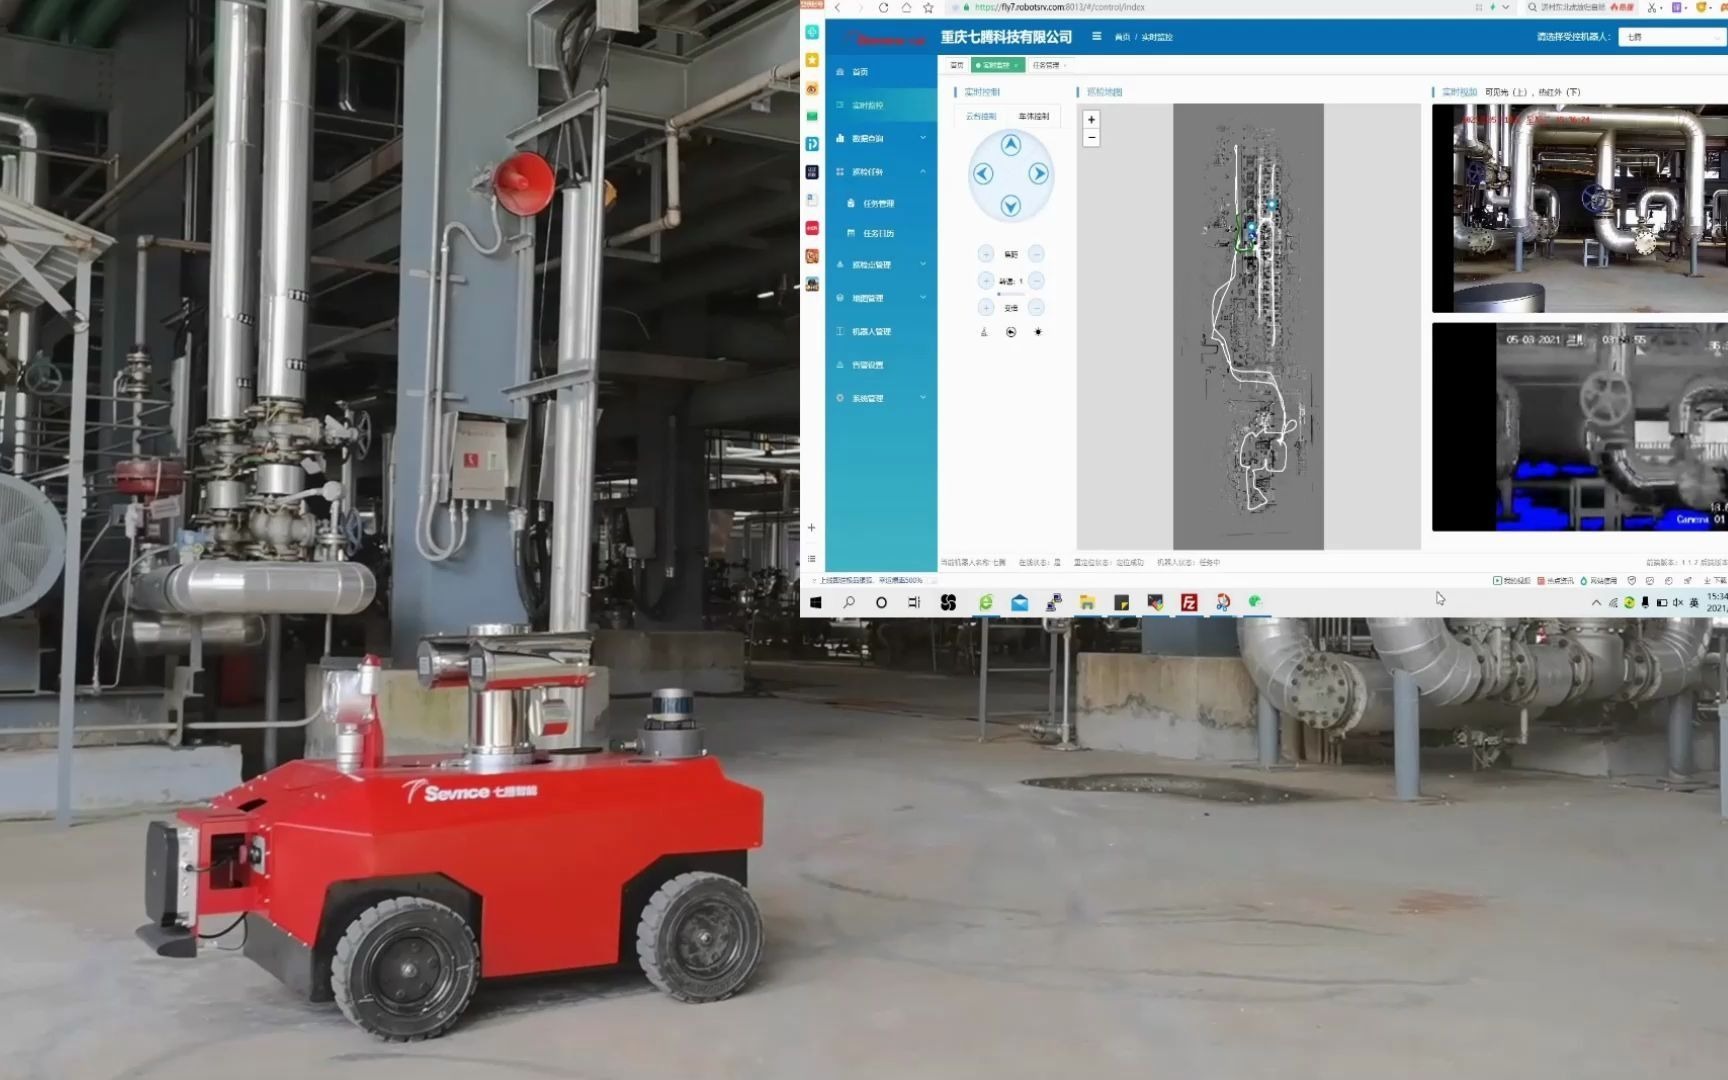Increase speed with the middle-row plus button

pos(986,281)
